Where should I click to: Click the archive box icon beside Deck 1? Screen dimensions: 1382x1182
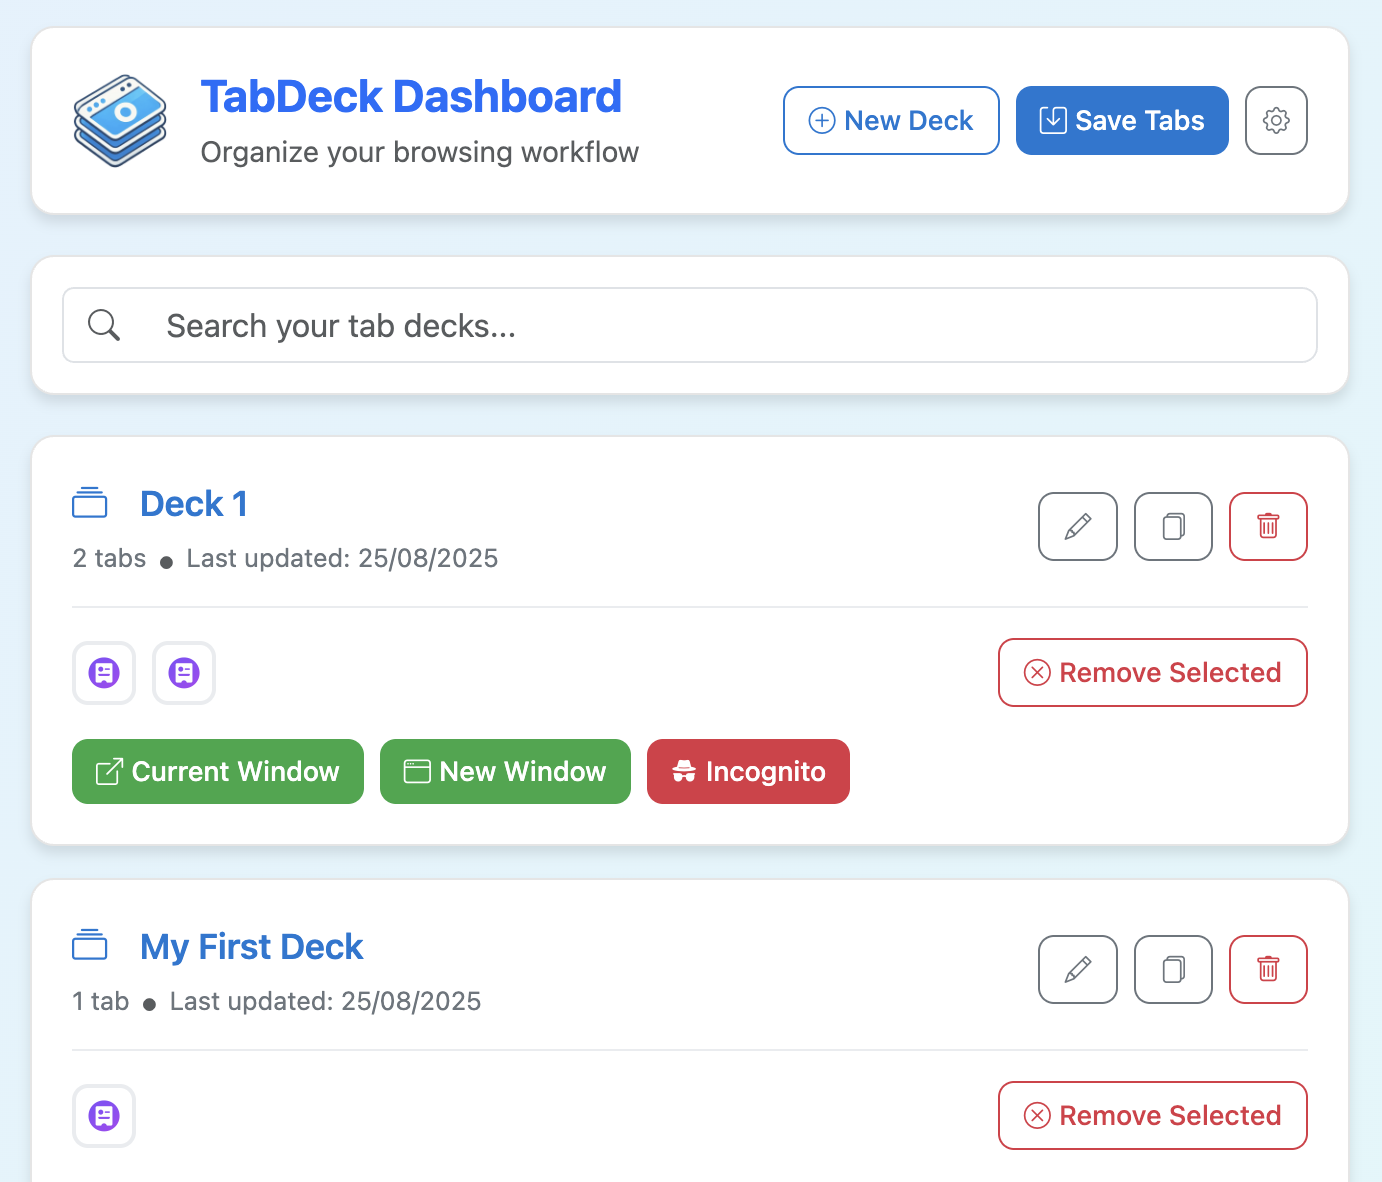tap(90, 503)
